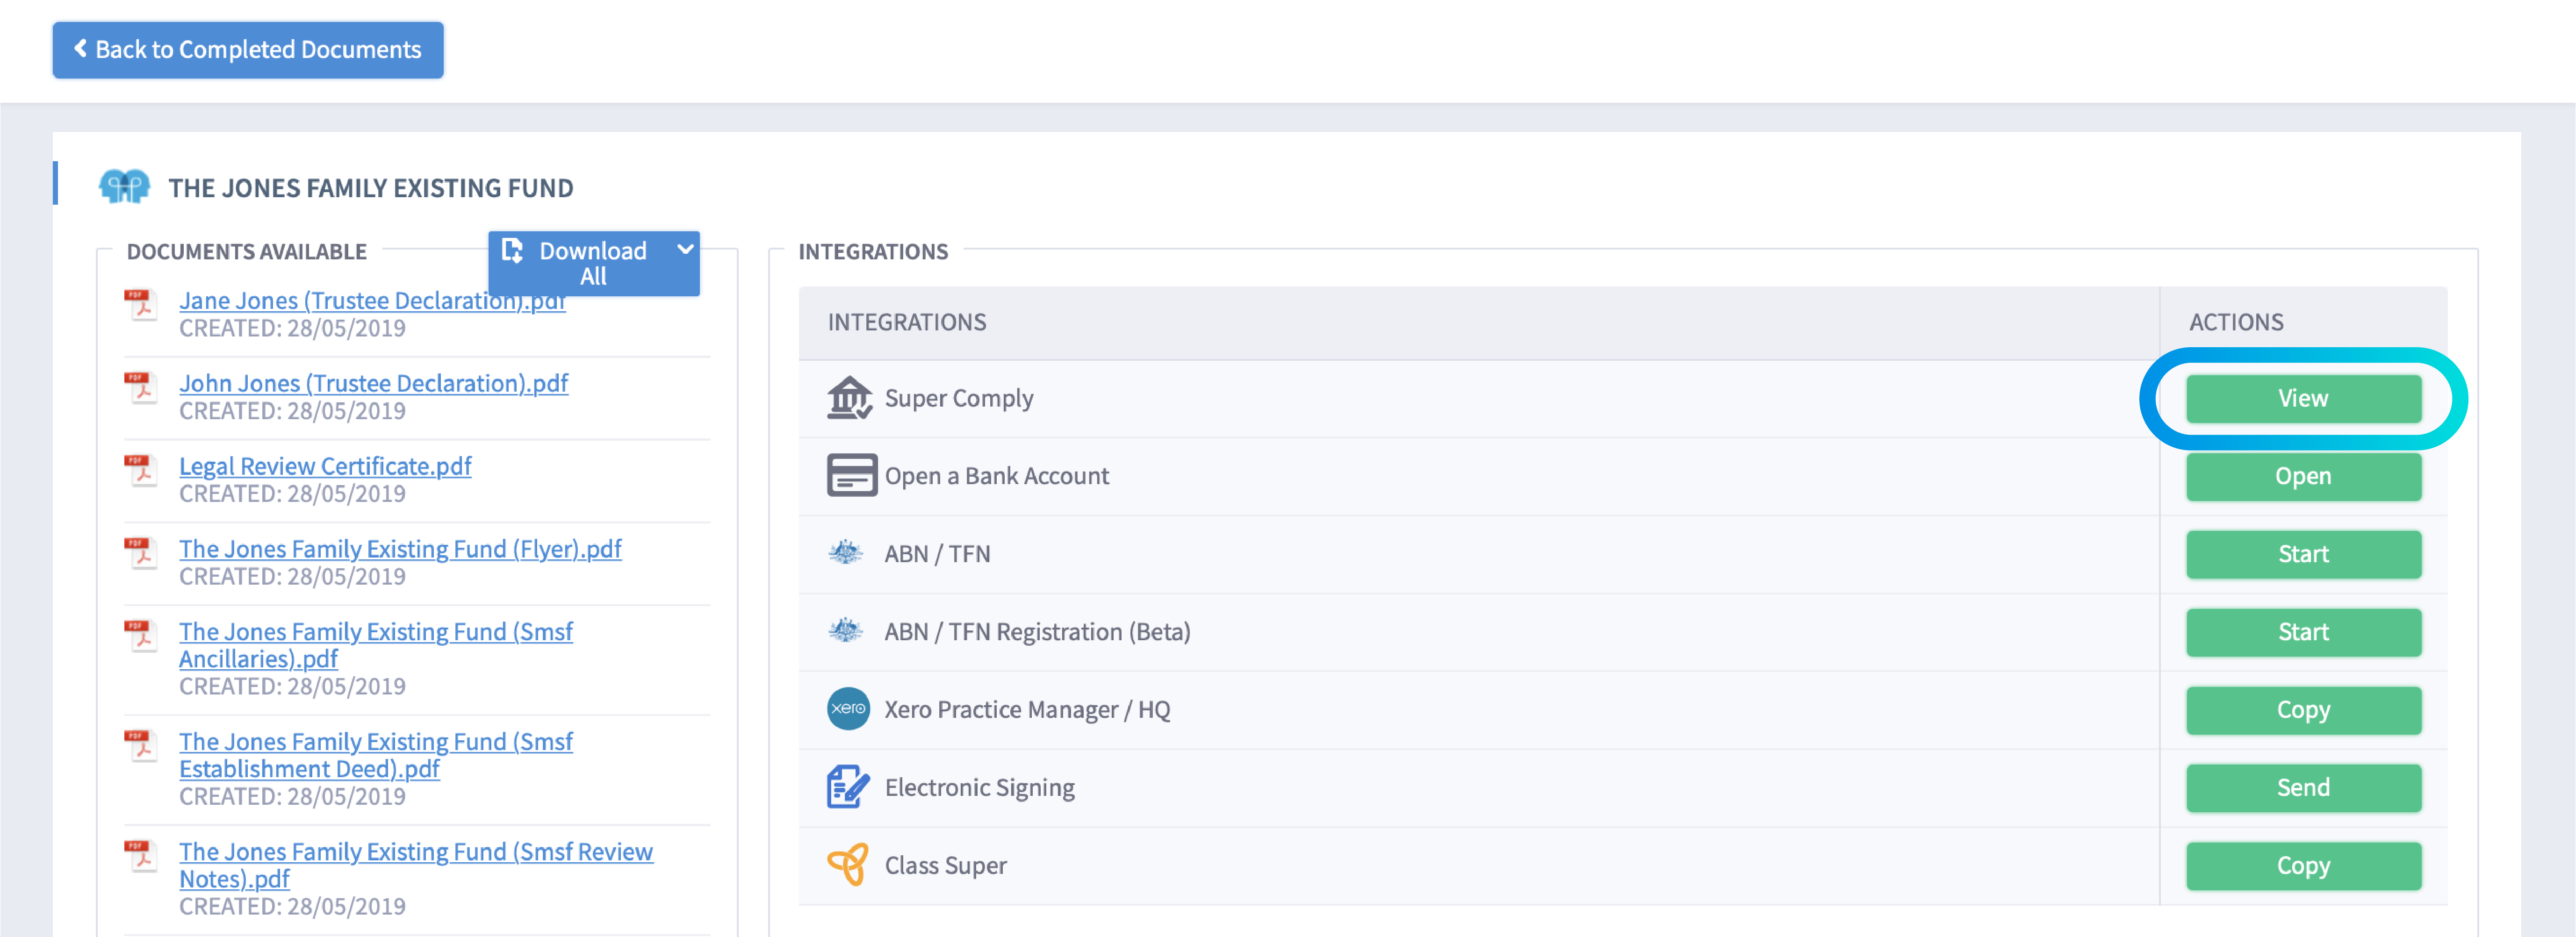The width and height of the screenshot is (2576, 937).
Task: Click the INTEGRATIONS table column header
Action: [907, 322]
